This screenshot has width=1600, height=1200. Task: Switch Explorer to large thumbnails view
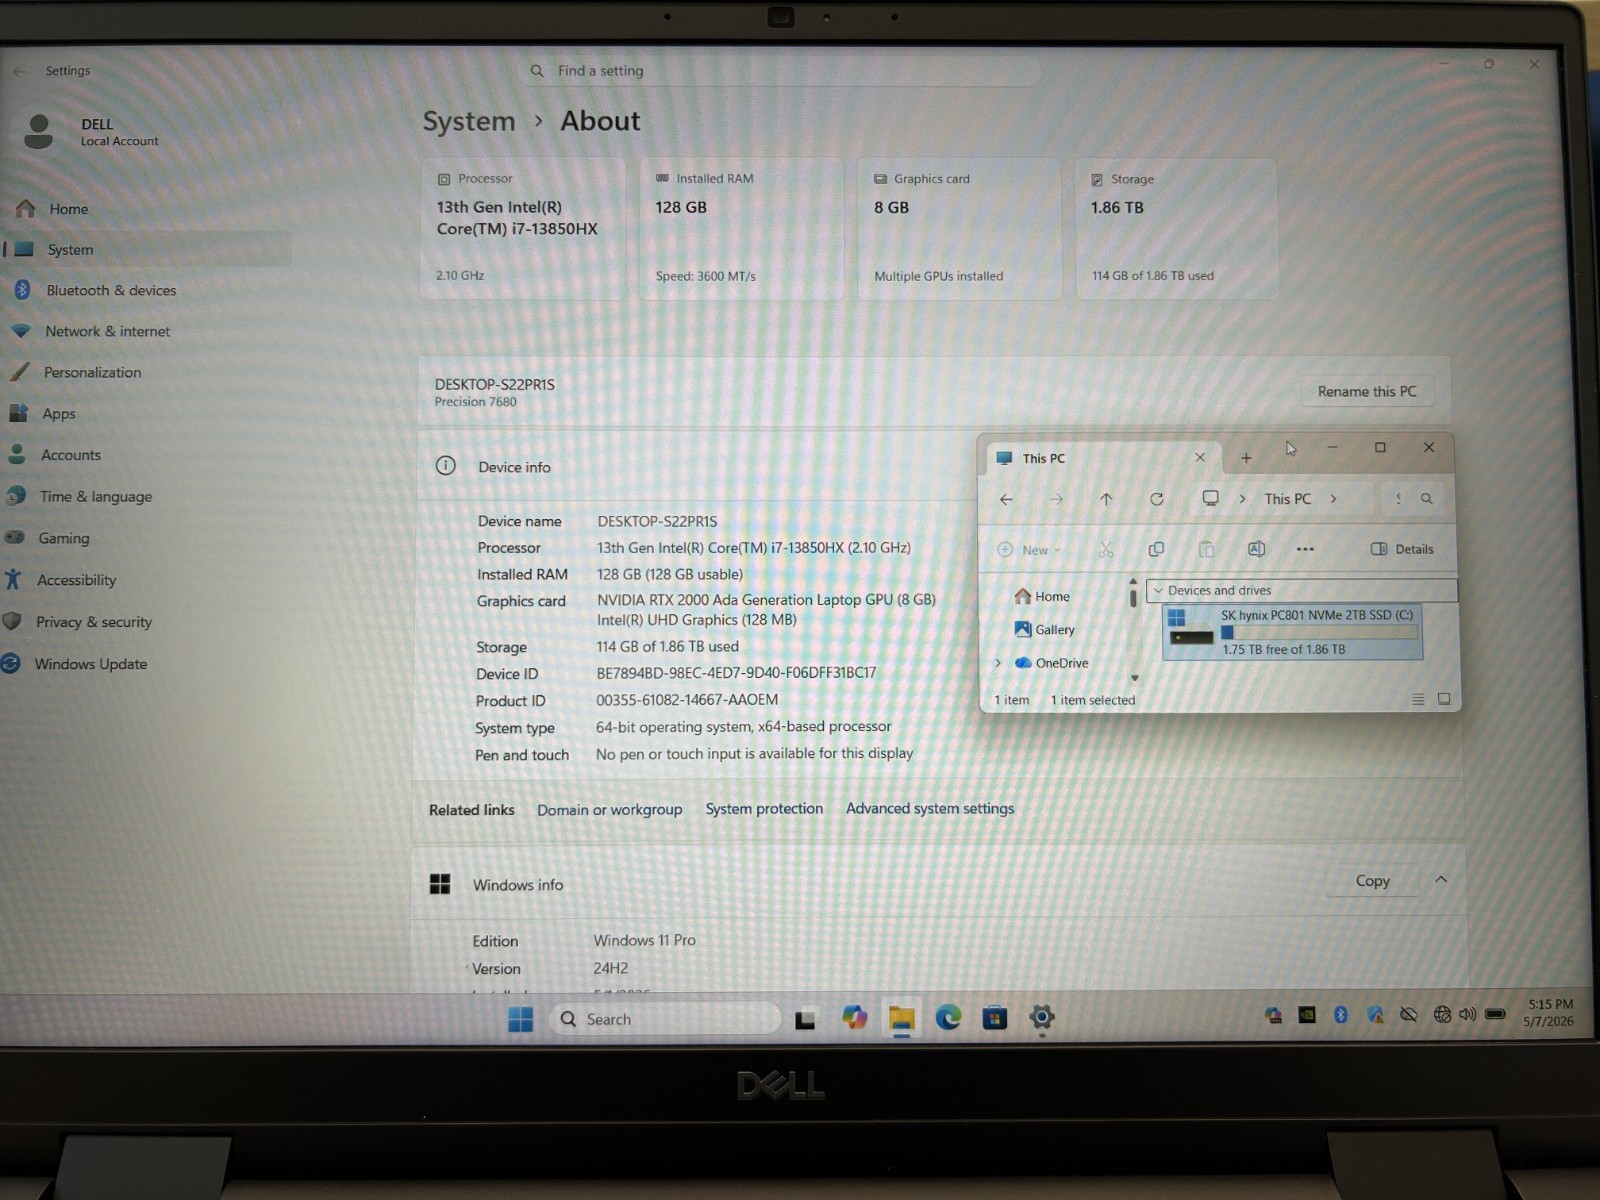[1444, 699]
